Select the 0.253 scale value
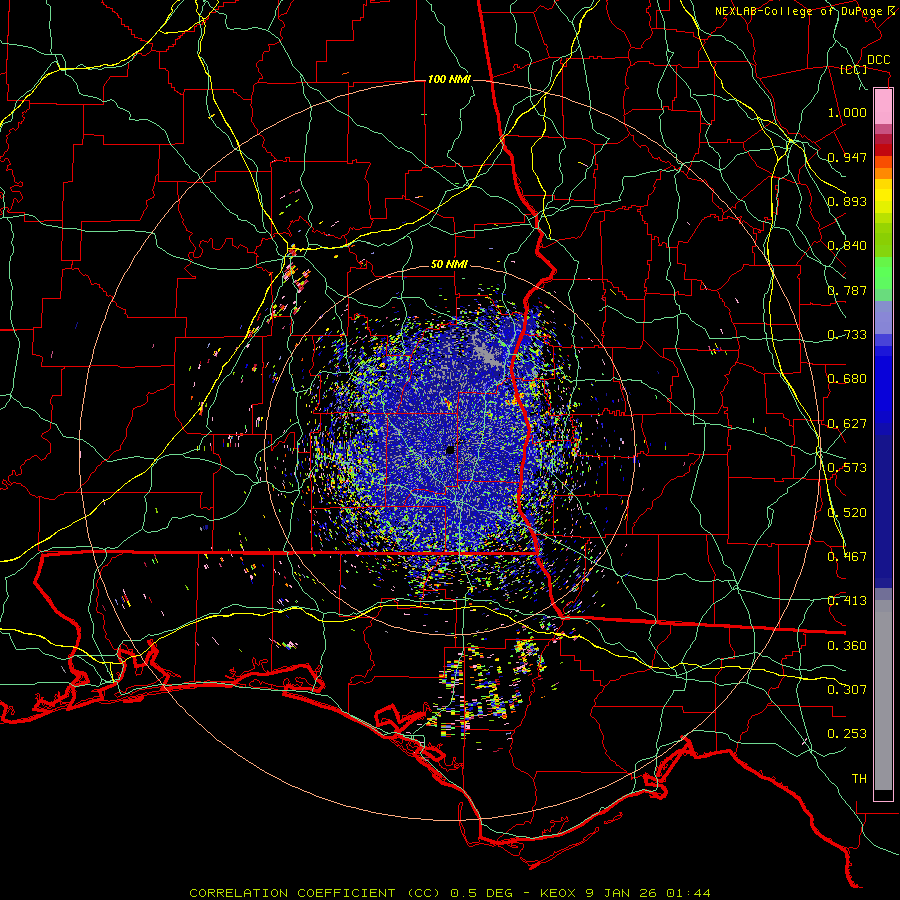Viewport: 900px width, 900px height. [847, 734]
